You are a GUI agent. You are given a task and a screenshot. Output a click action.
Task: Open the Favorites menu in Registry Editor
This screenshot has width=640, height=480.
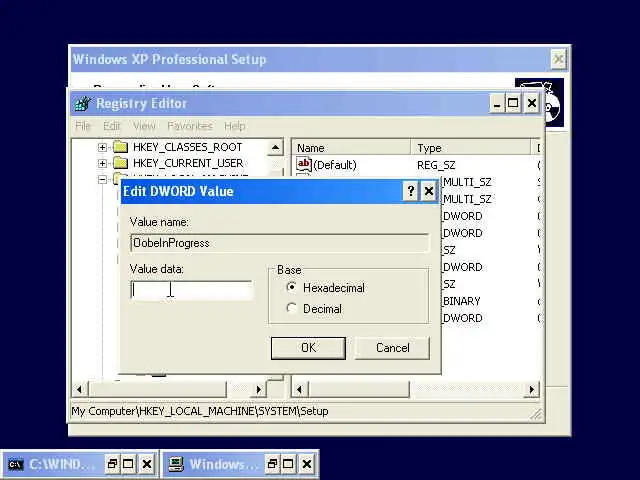tap(190, 126)
